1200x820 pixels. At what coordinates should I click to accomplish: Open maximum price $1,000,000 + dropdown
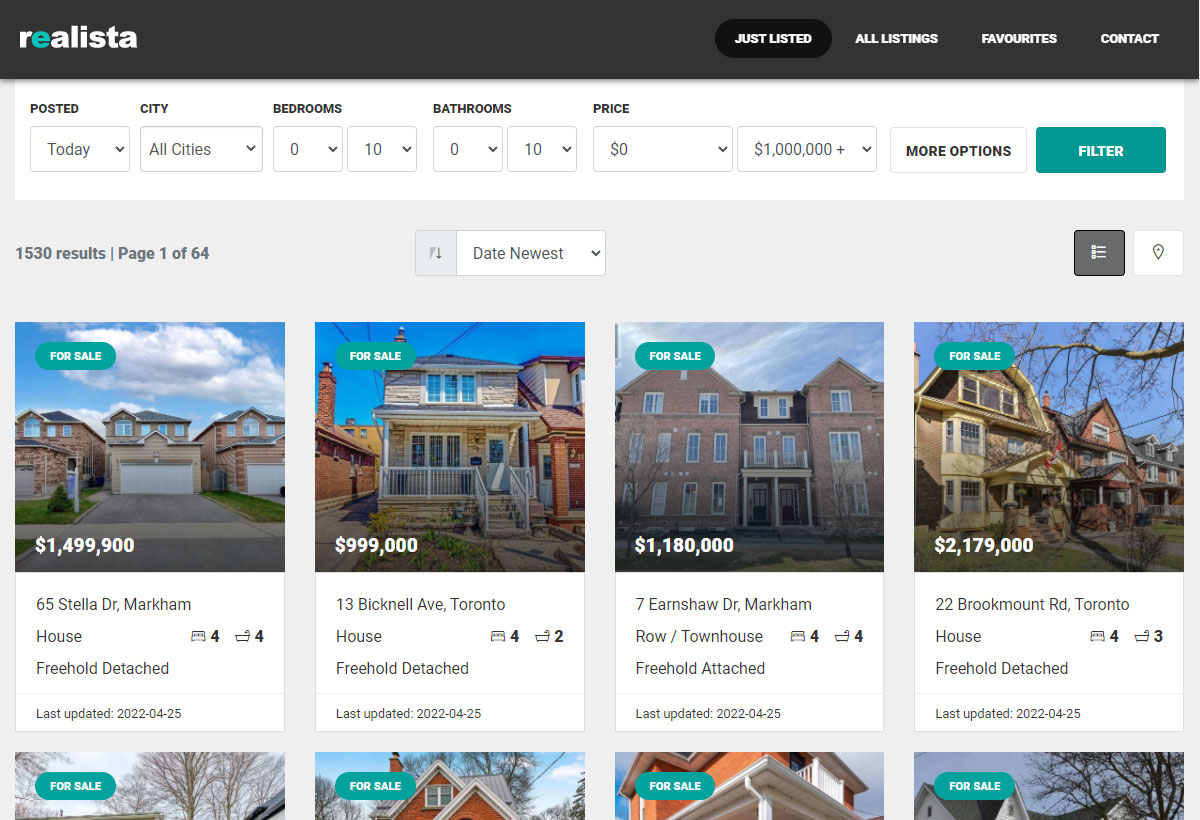click(x=807, y=149)
